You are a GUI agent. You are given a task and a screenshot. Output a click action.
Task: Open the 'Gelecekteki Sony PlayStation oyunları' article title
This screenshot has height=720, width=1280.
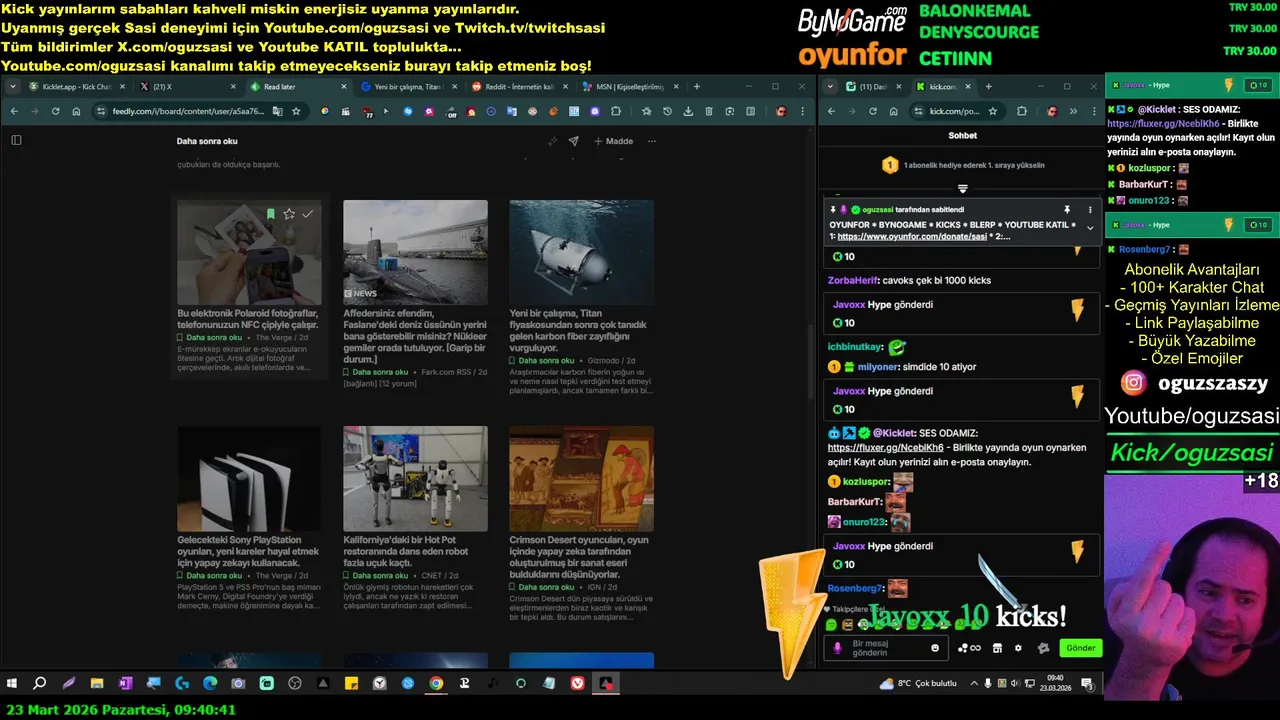248,551
